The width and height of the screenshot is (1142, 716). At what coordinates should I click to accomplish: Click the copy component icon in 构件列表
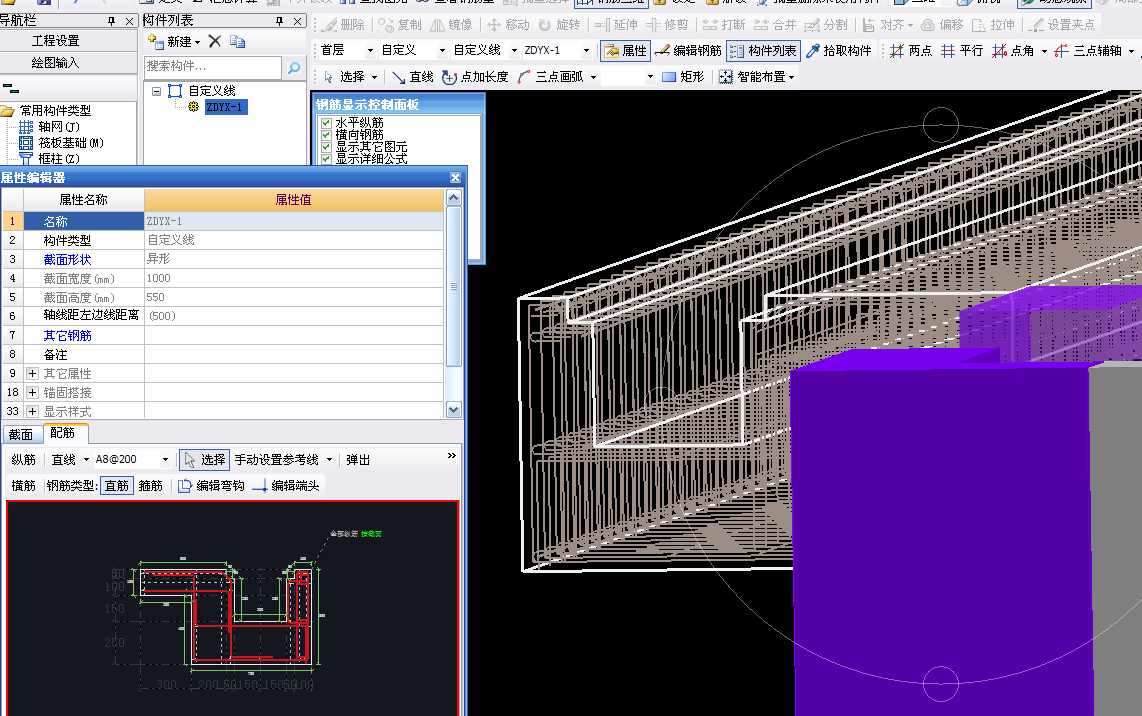pos(237,42)
